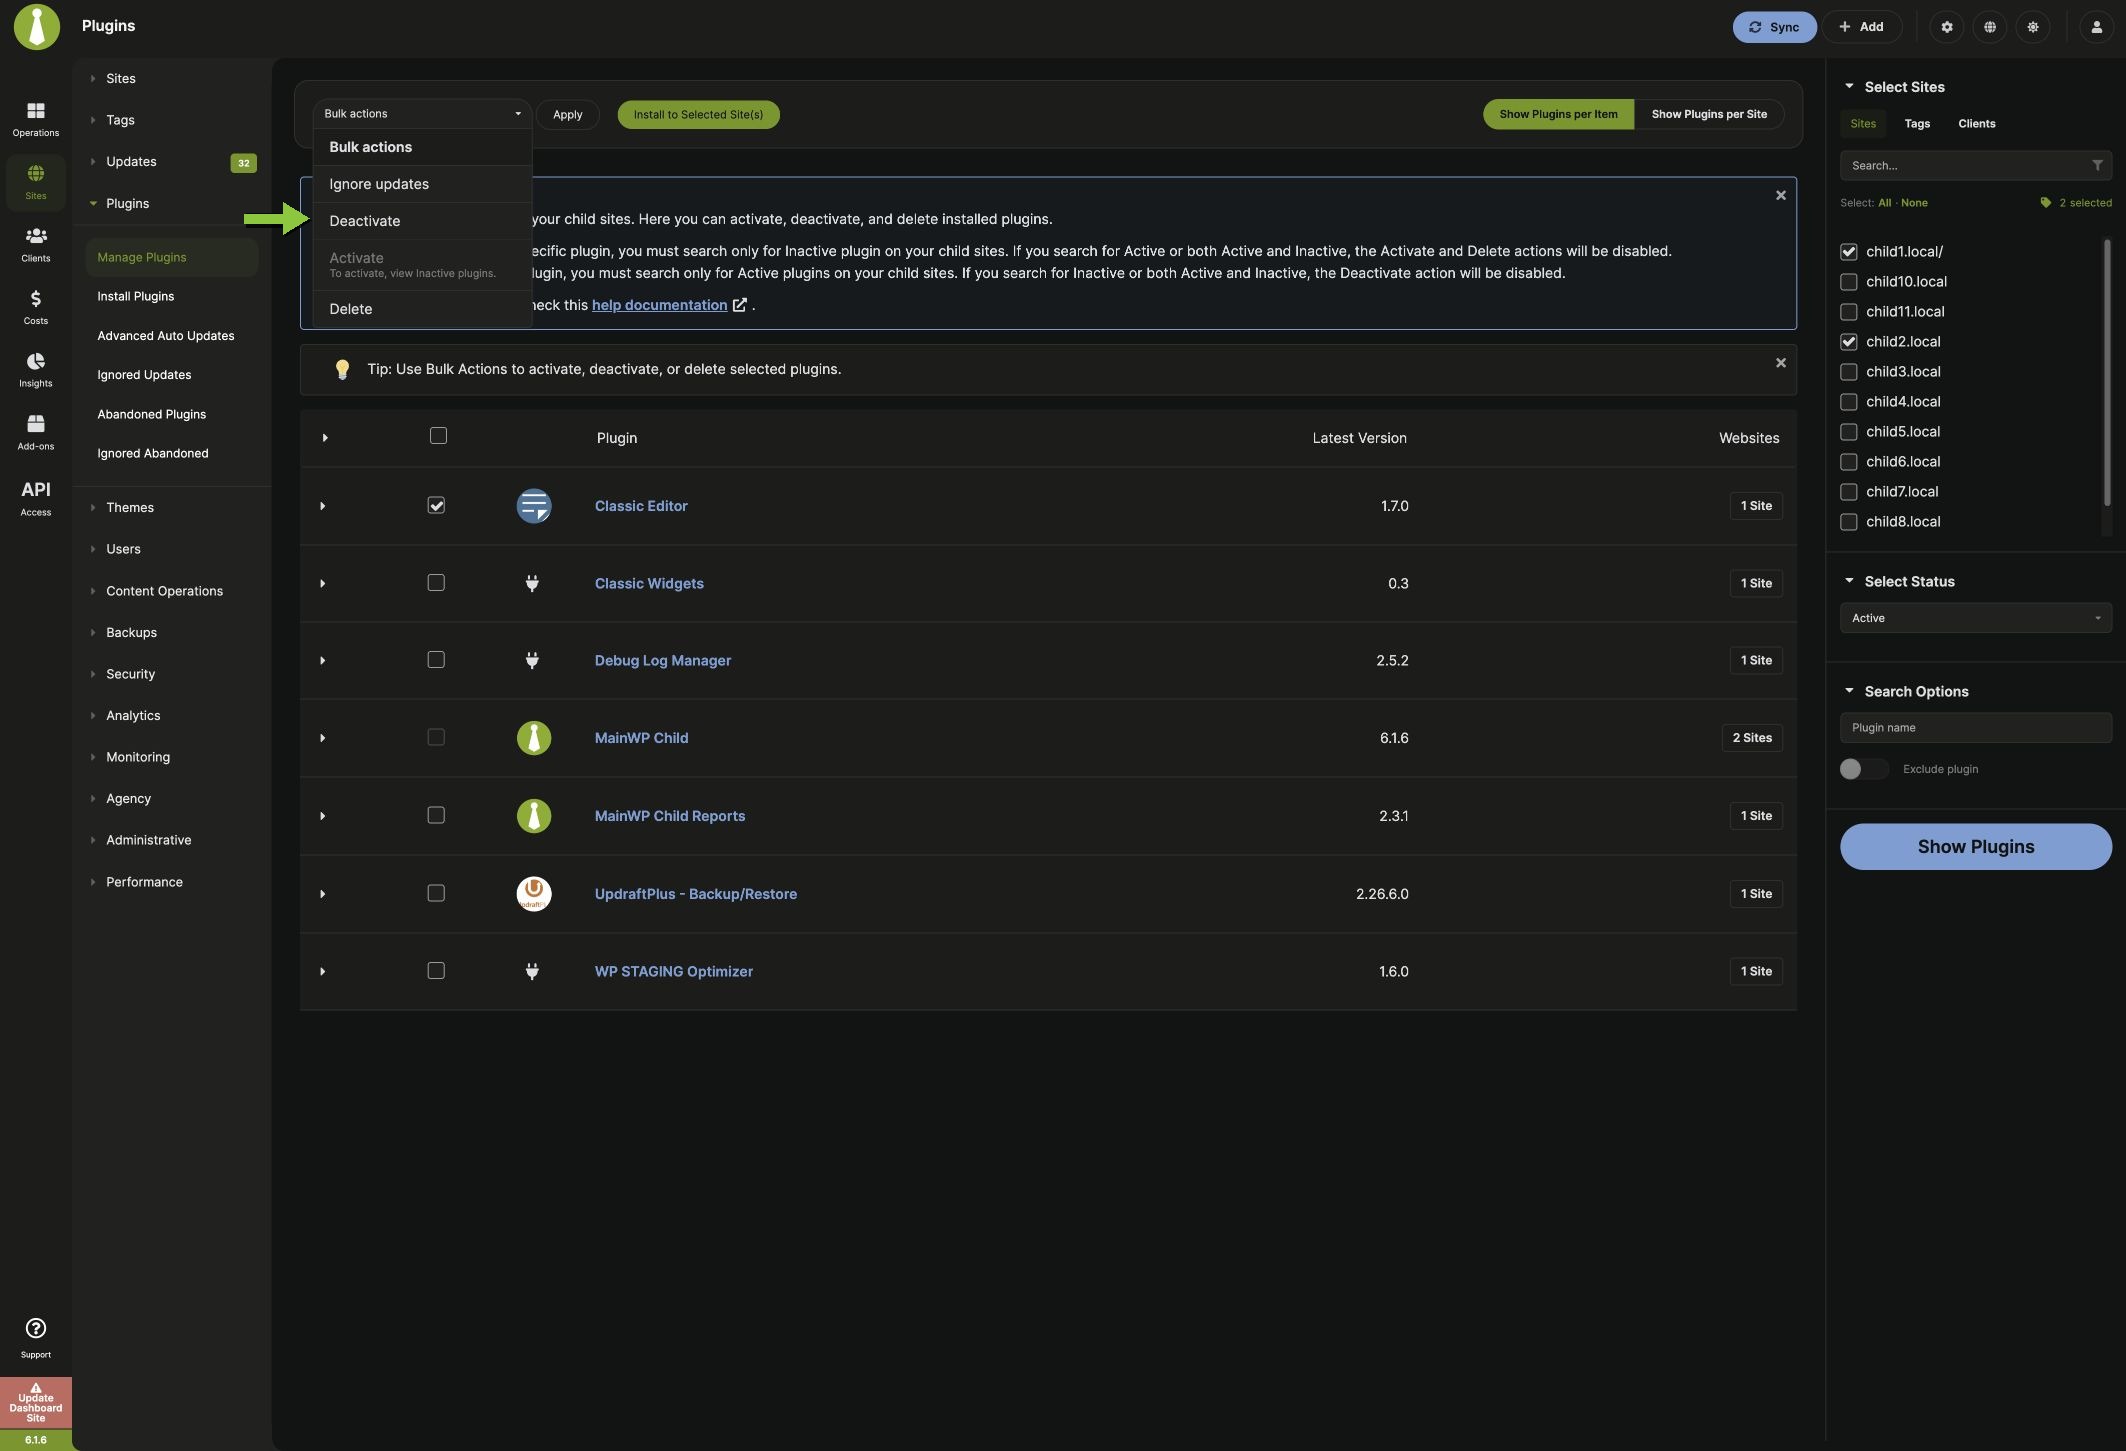
Task: Click the Classic Editor plugin icon
Action: pyautogui.click(x=534, y=506)
